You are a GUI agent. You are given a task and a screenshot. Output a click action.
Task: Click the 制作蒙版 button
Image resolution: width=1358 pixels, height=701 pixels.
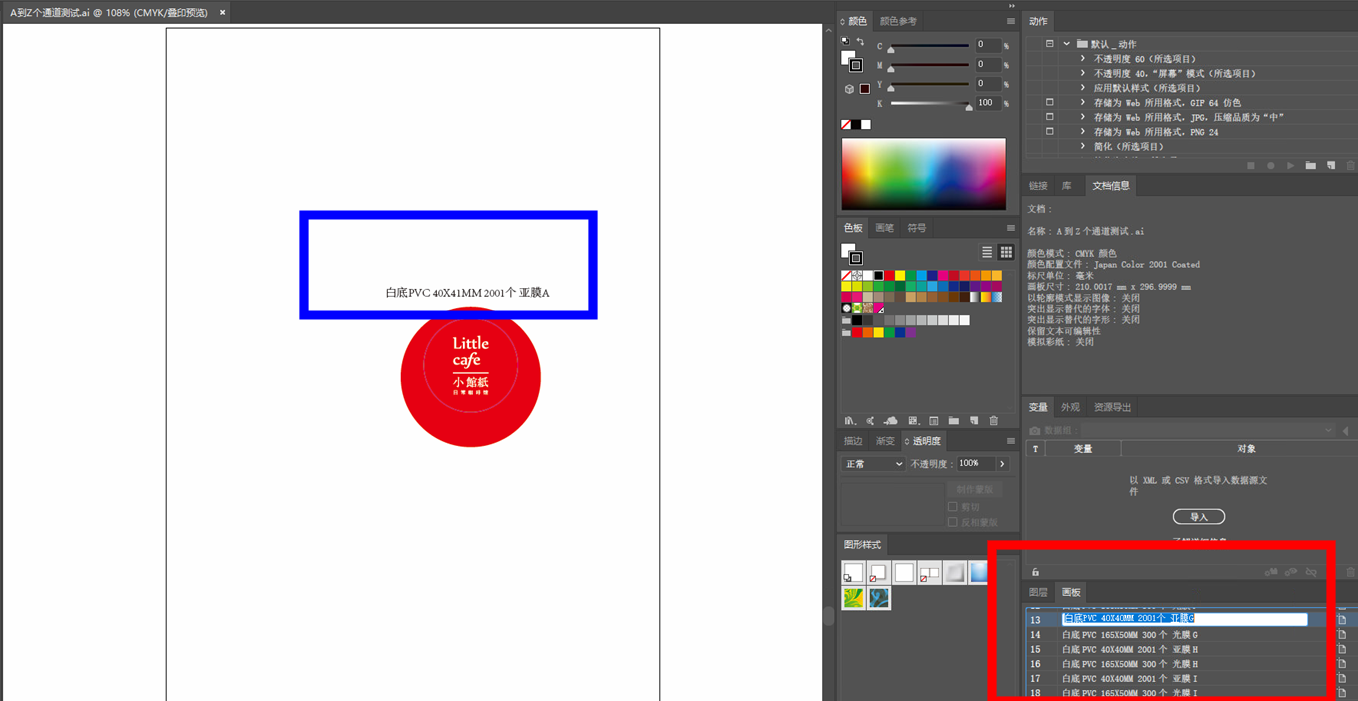tap(975, 490)
